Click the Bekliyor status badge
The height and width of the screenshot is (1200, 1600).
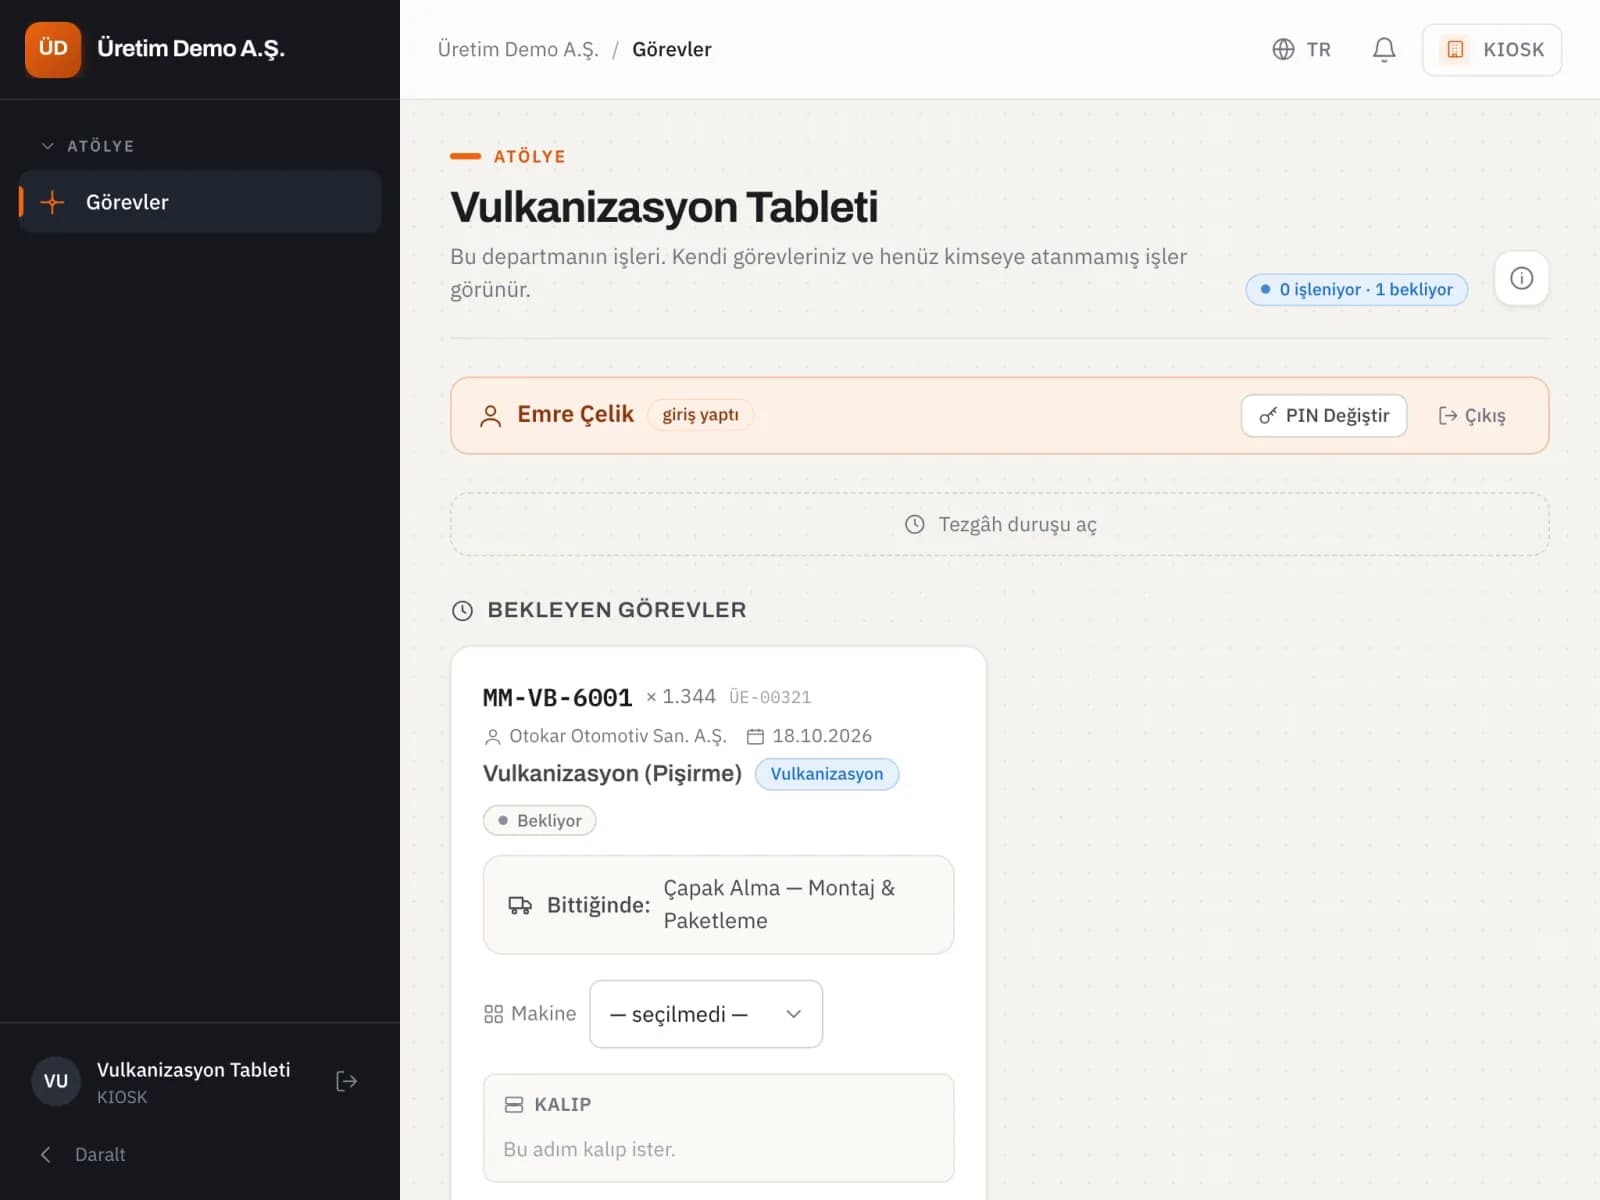pos(540,820)
